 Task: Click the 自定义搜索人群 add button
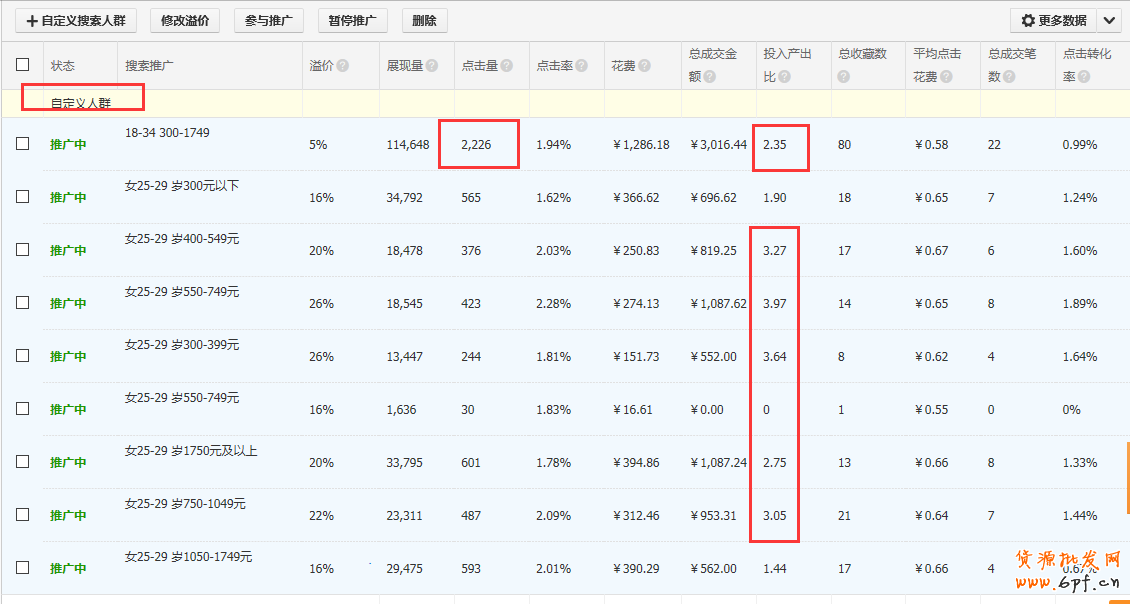pyautogui.click(x=75, y=20)
